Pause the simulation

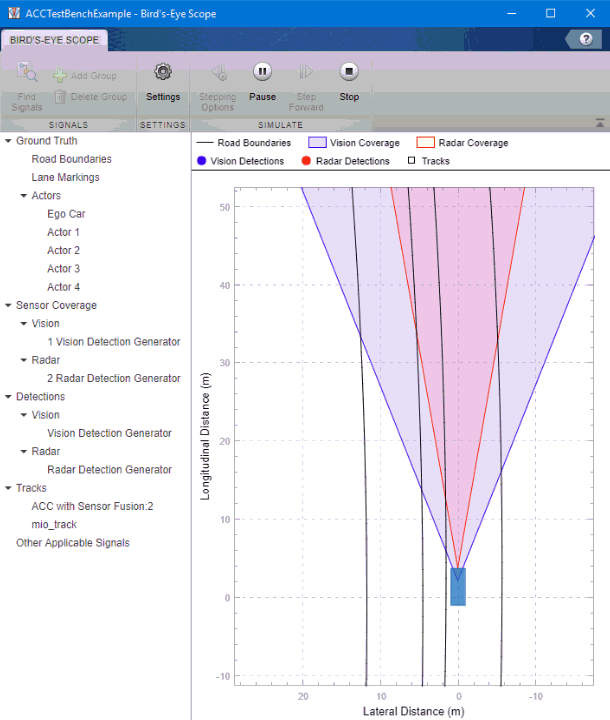click(x=262, y=72)
